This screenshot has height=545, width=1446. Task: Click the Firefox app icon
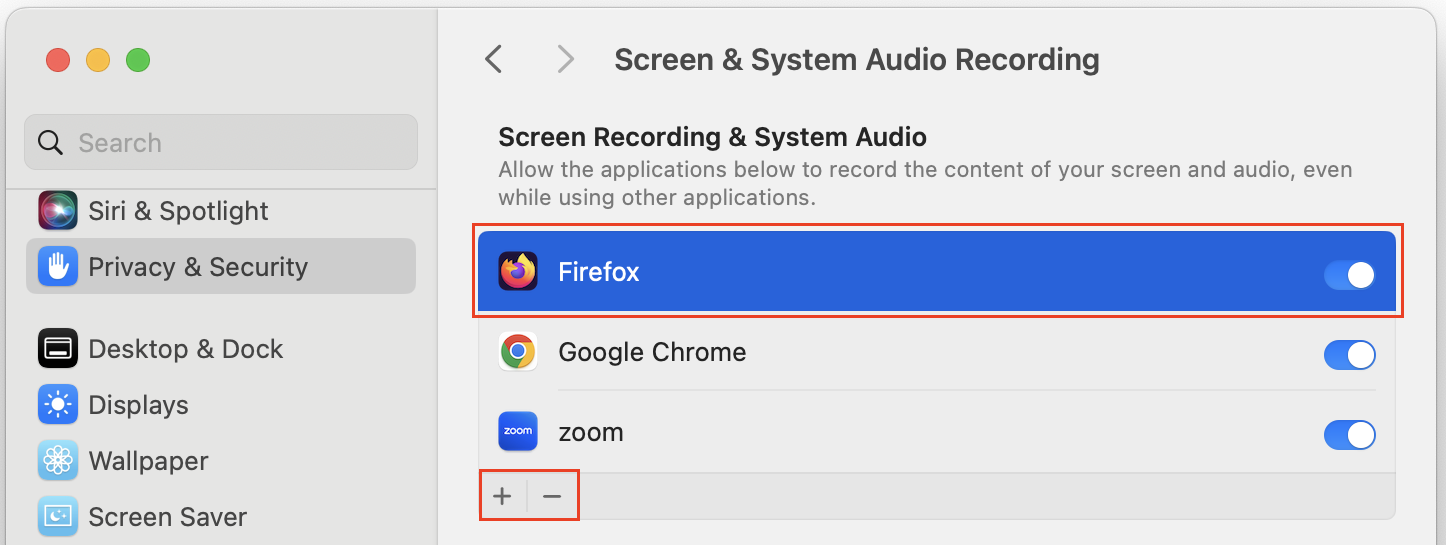[518, 272]
